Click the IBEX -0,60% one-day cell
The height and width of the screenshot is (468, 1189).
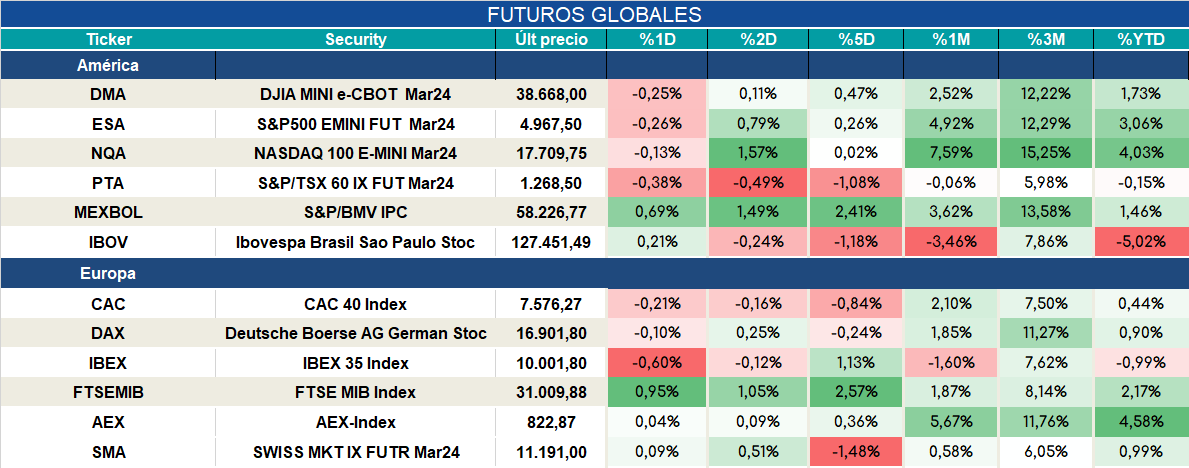point(657,363)
